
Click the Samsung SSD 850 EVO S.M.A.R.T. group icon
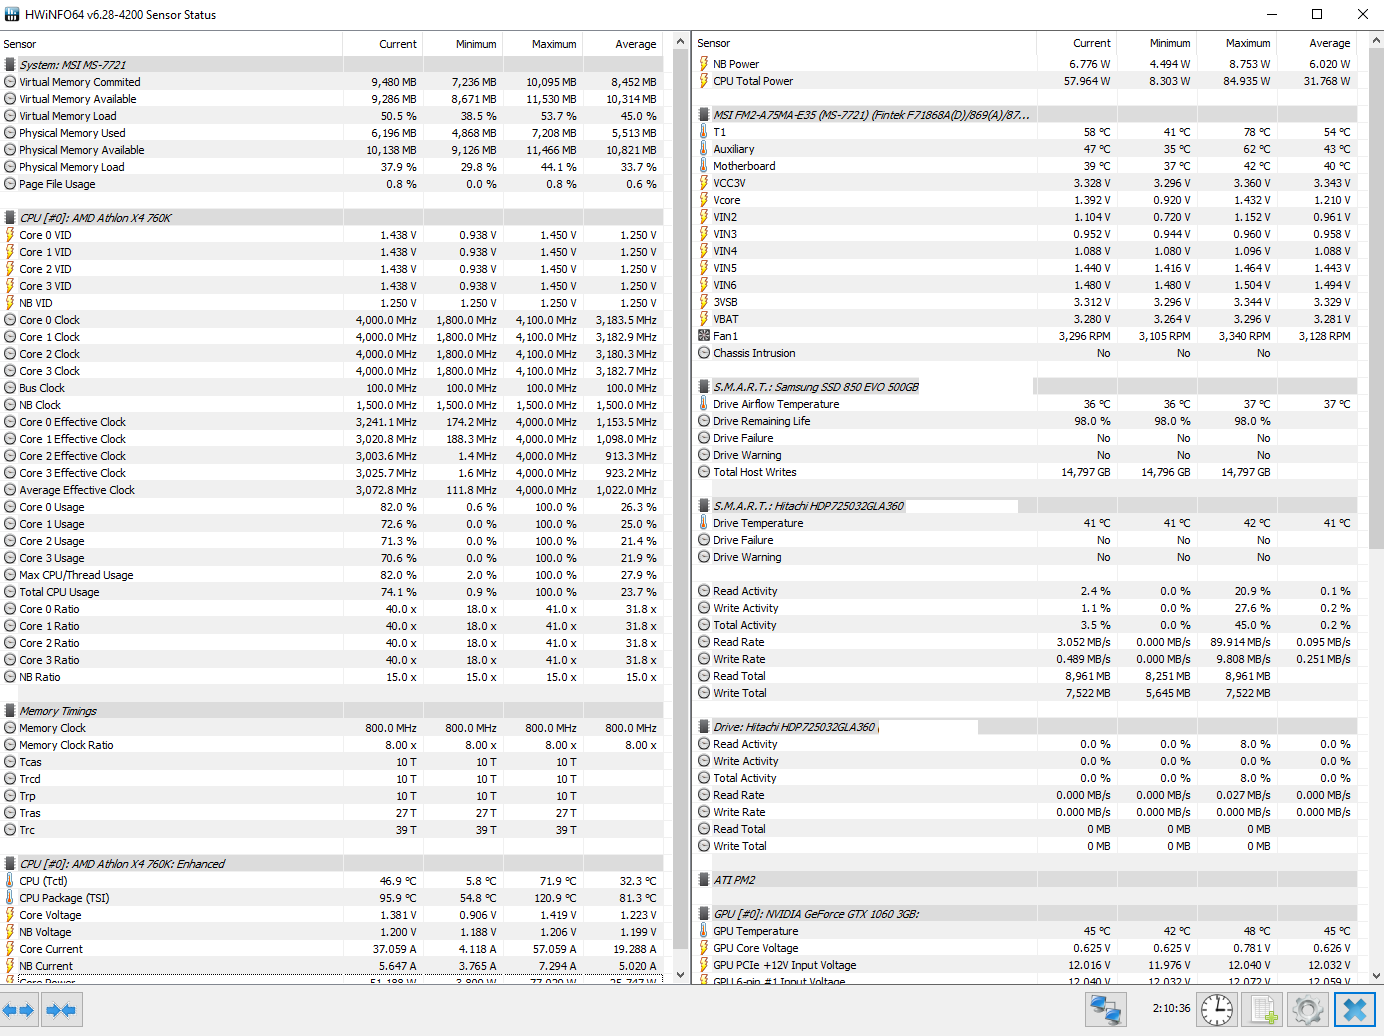[704, 387]
